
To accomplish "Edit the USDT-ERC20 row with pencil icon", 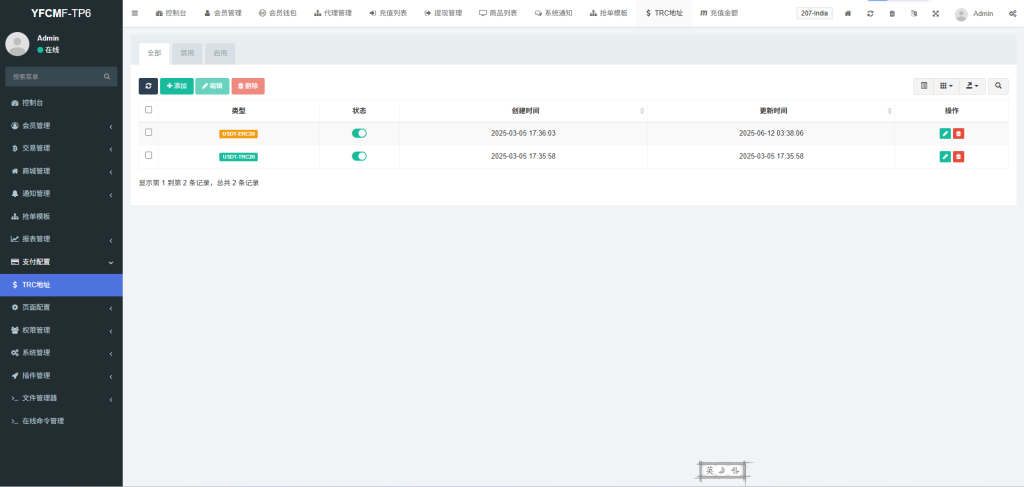I will pyautogui.click(x=945, y=133).
